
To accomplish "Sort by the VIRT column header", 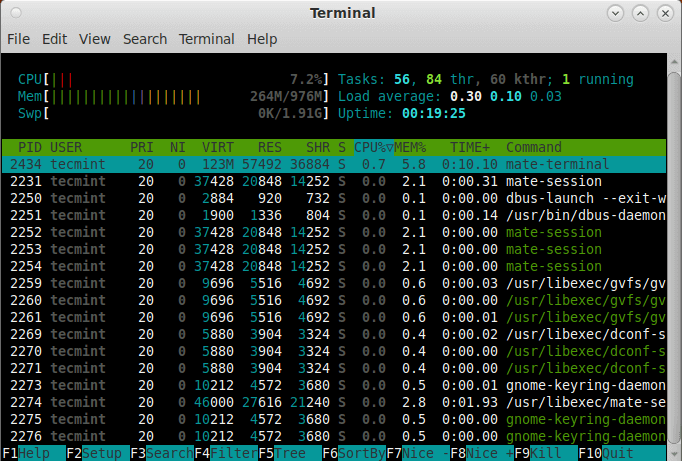I will tap(217, 147).
